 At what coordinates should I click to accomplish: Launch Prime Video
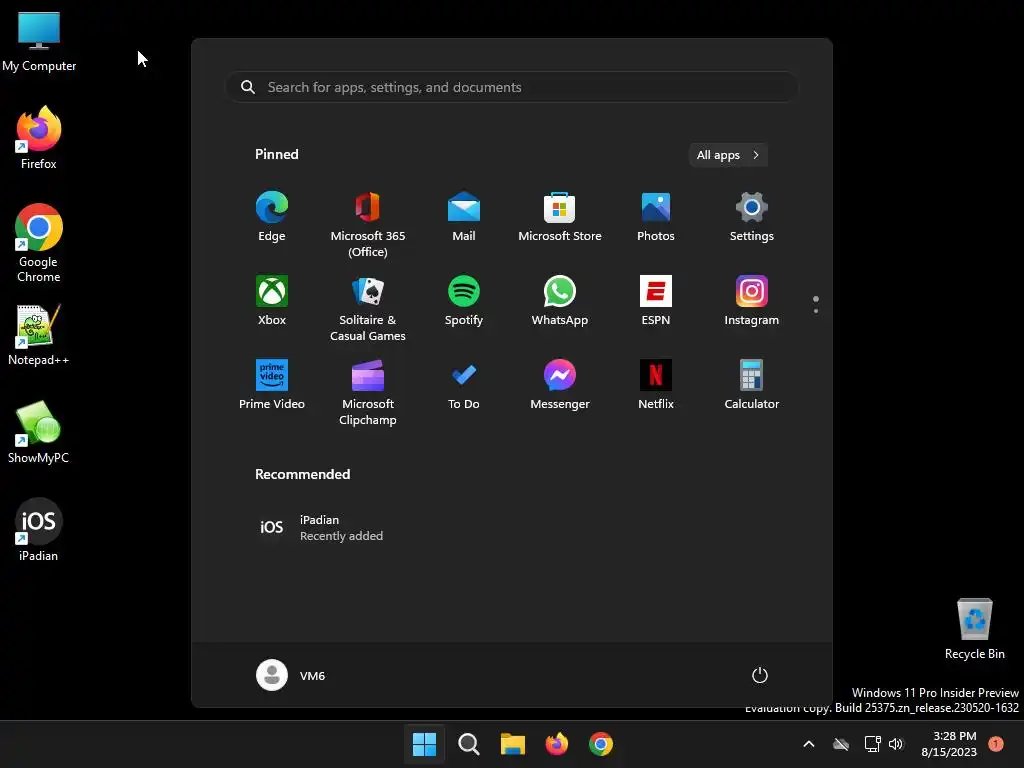(272, 385)
